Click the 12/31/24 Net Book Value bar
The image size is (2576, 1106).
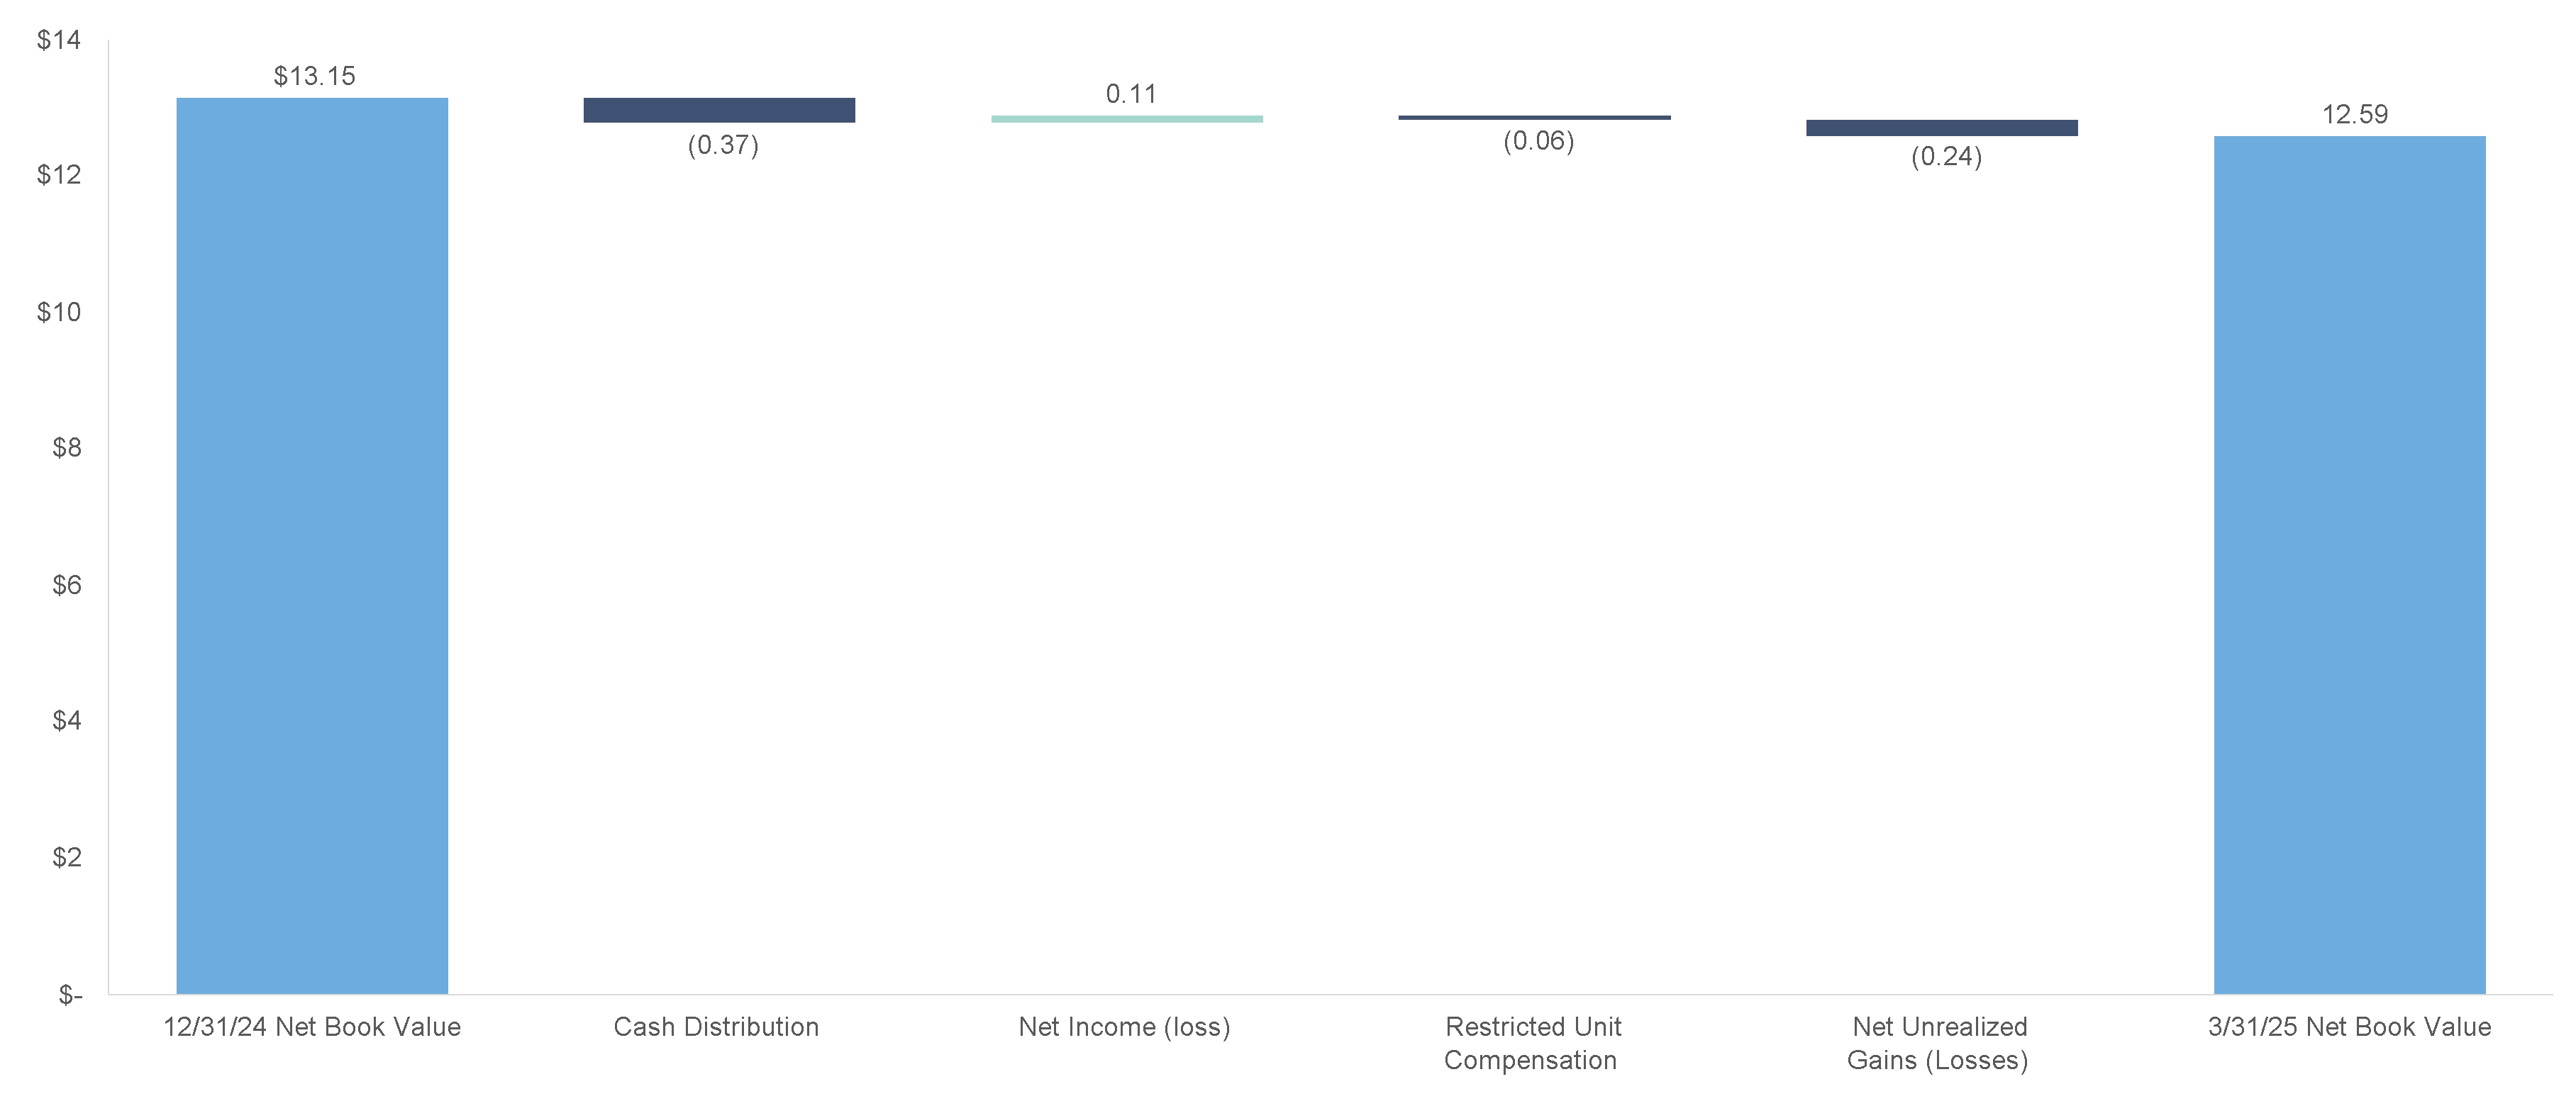pos(312,545)
